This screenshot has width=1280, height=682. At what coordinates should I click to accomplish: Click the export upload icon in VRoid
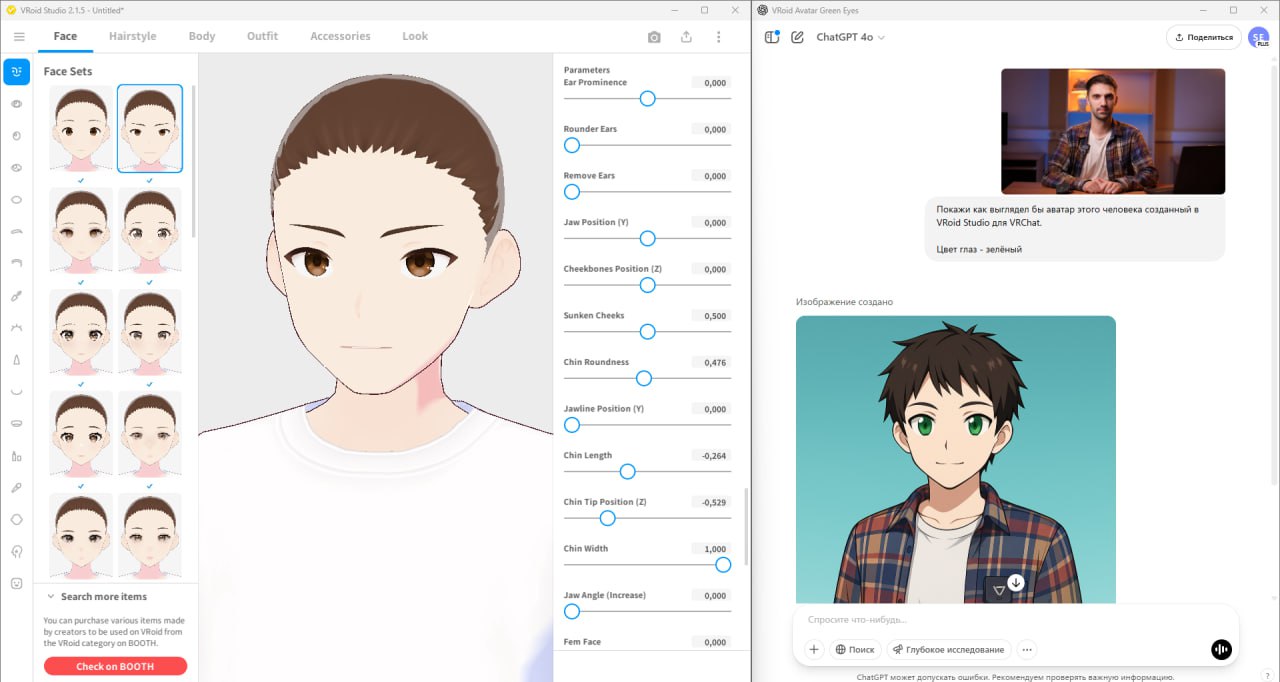686,37
